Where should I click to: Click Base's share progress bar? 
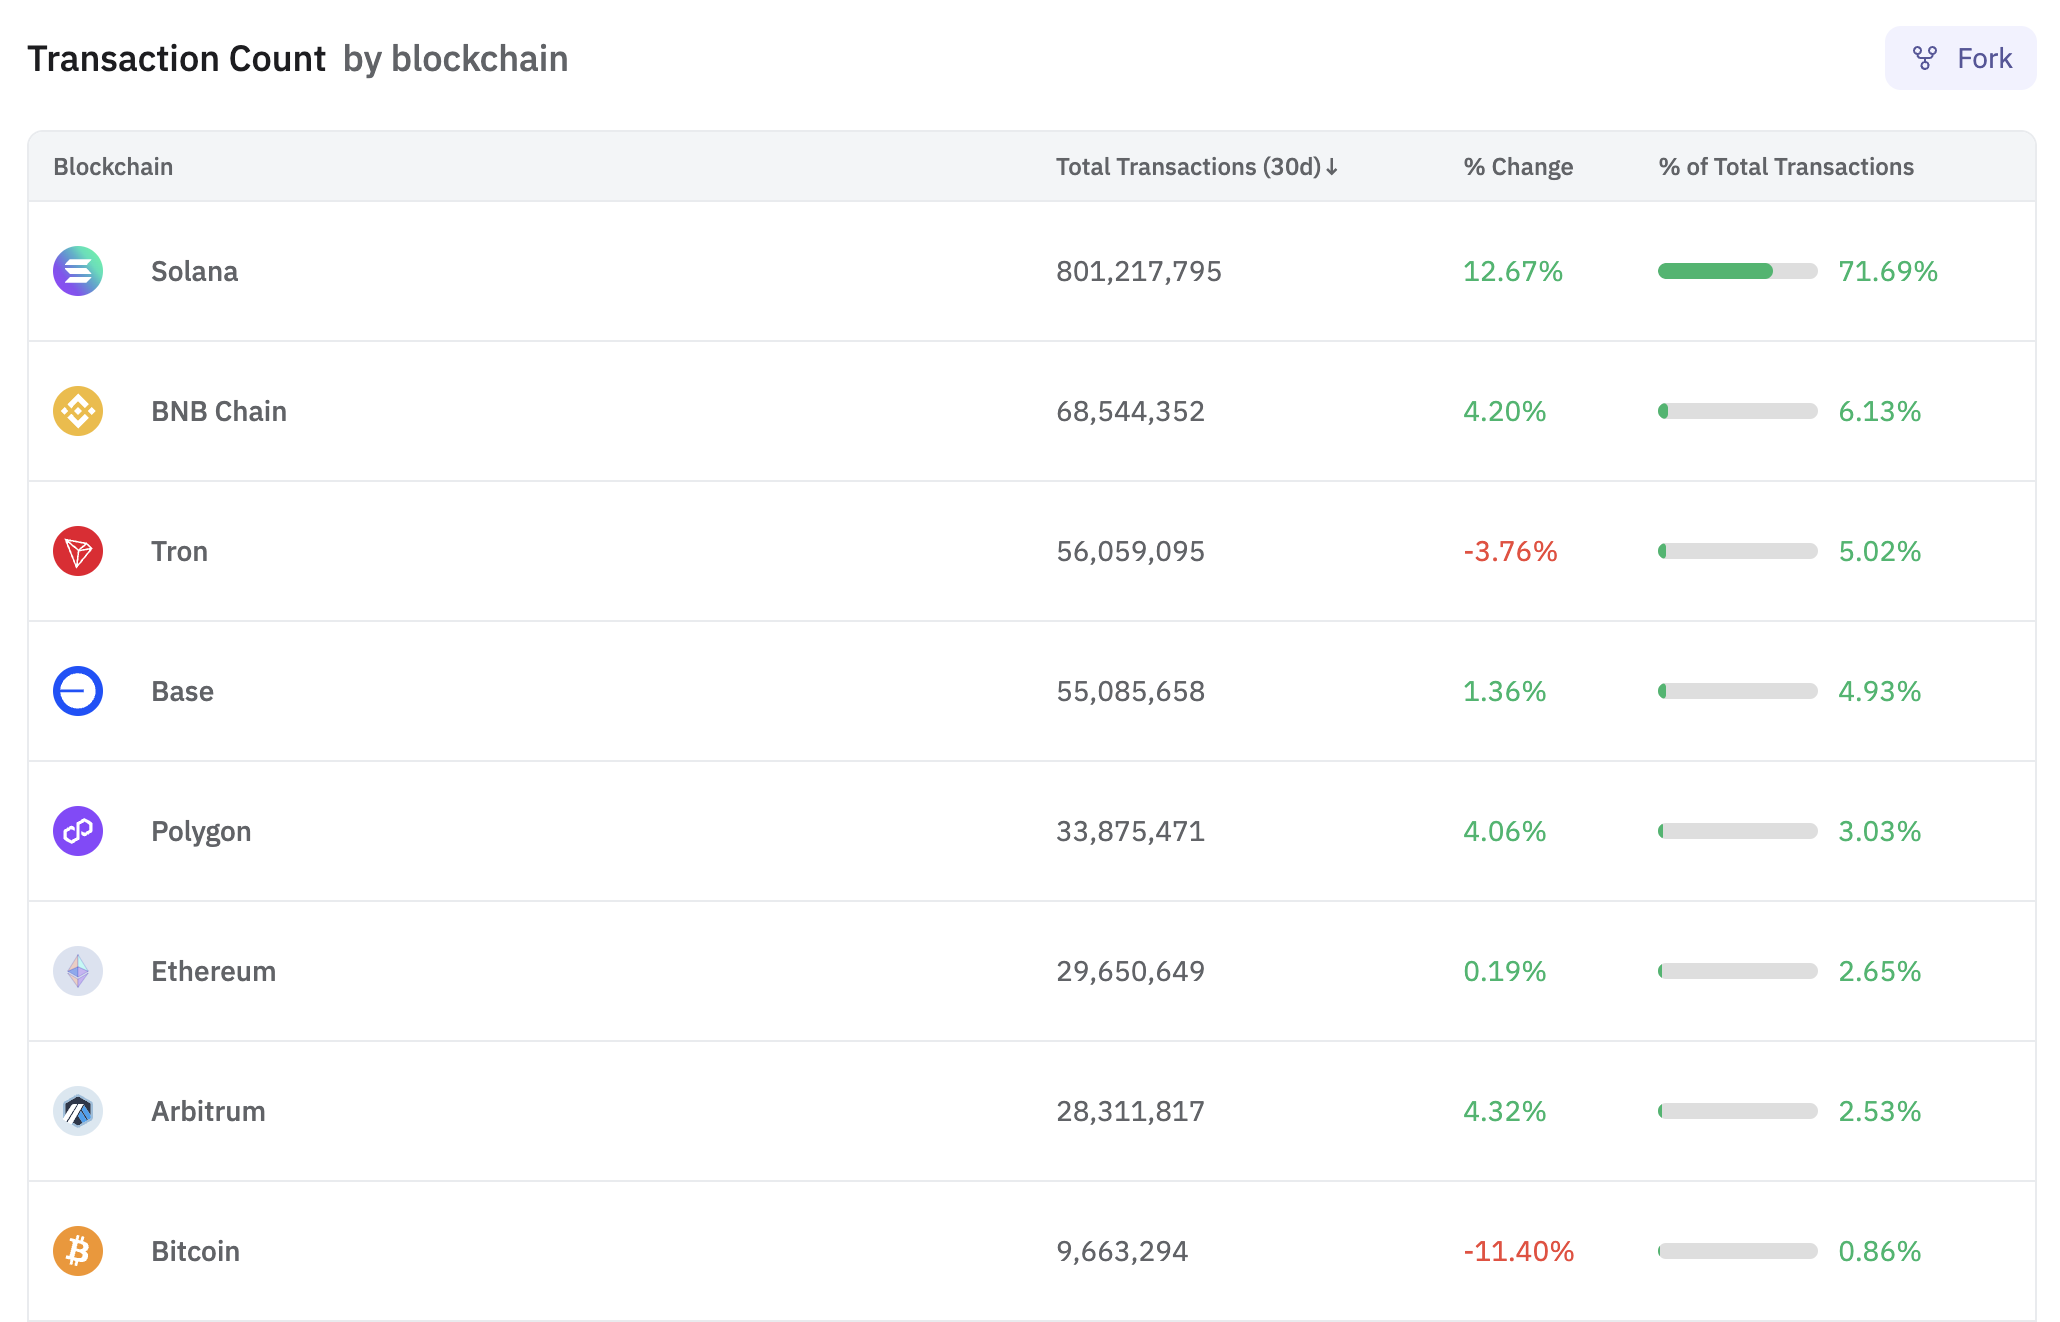tap(1738, 691)
